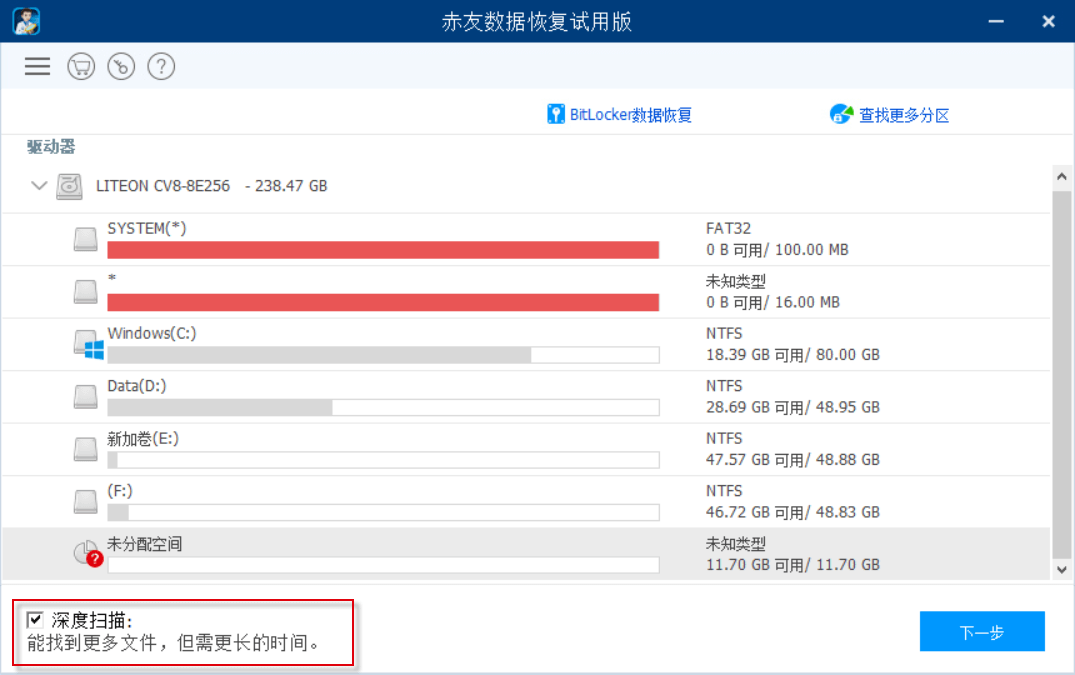The width and height of the screenshot is (1075, 675).
Task: Click the 新加卷(E:) usage bar
Action: (383, 460)
